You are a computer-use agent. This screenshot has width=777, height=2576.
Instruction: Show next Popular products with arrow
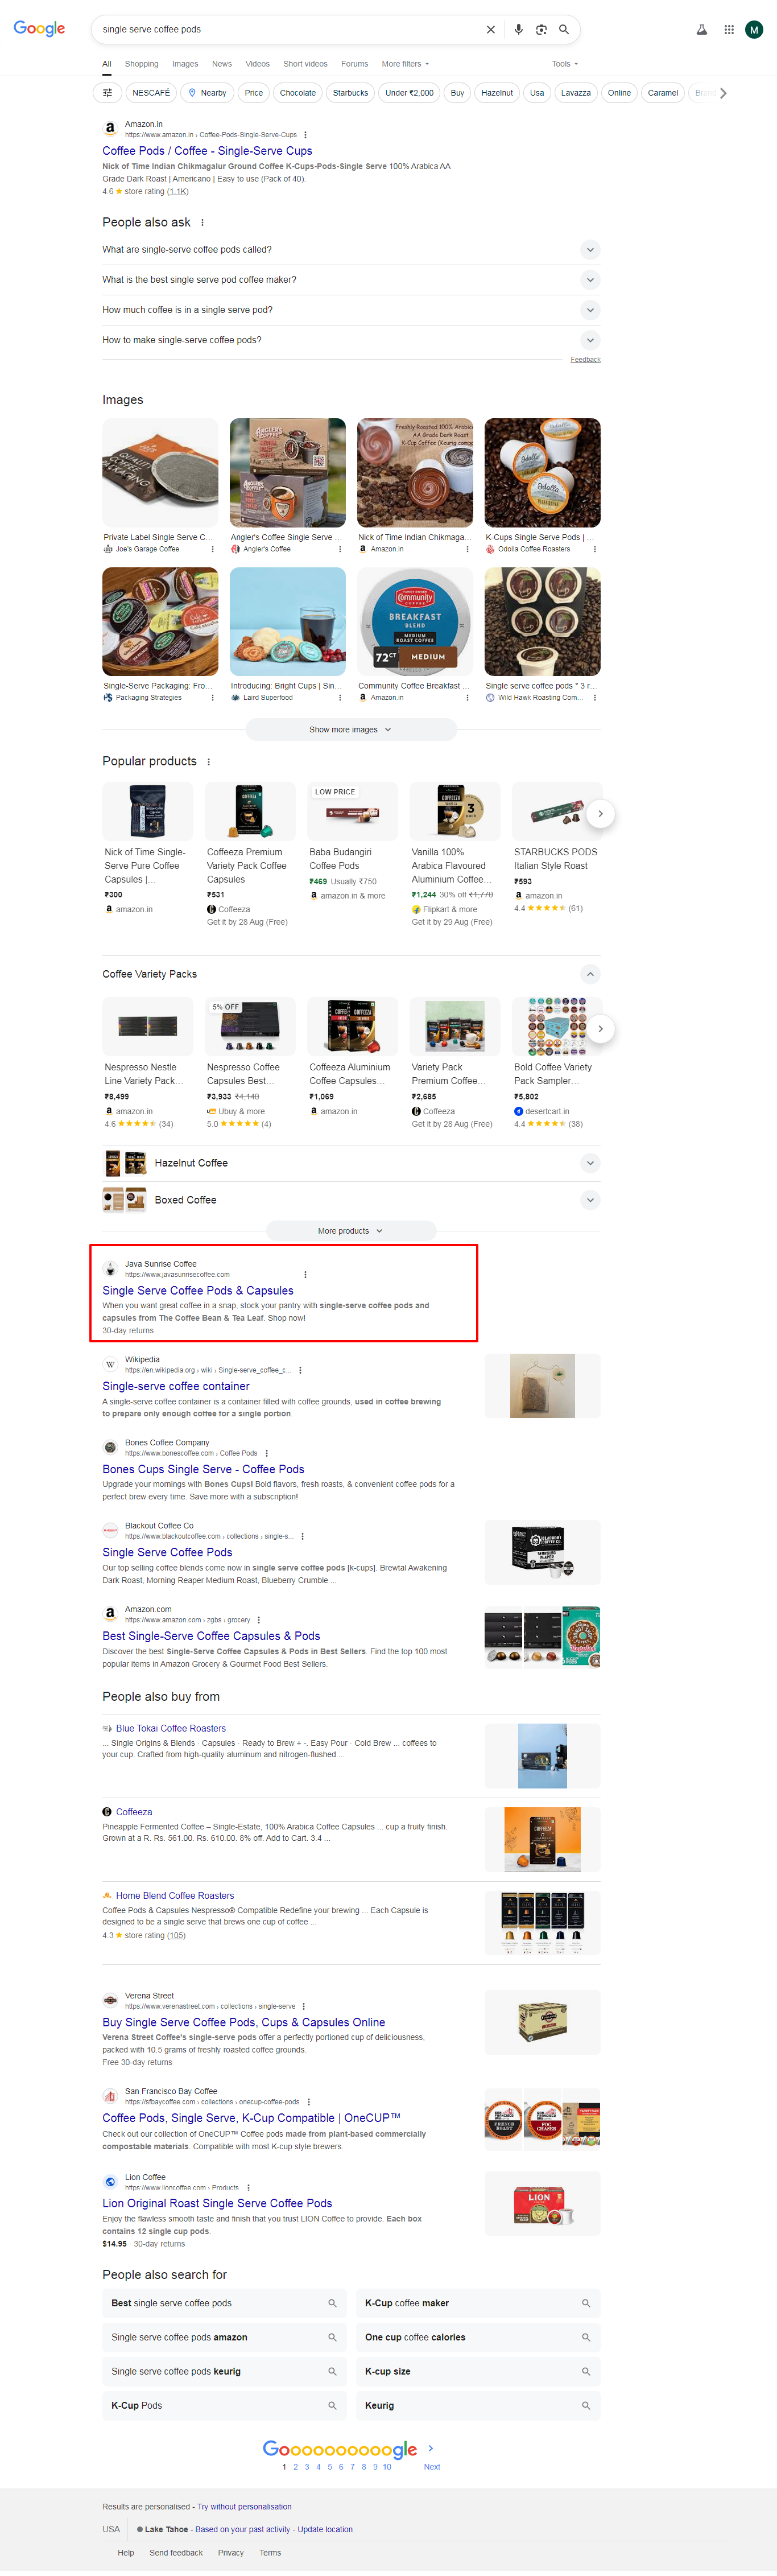click(x=600, y=813)
